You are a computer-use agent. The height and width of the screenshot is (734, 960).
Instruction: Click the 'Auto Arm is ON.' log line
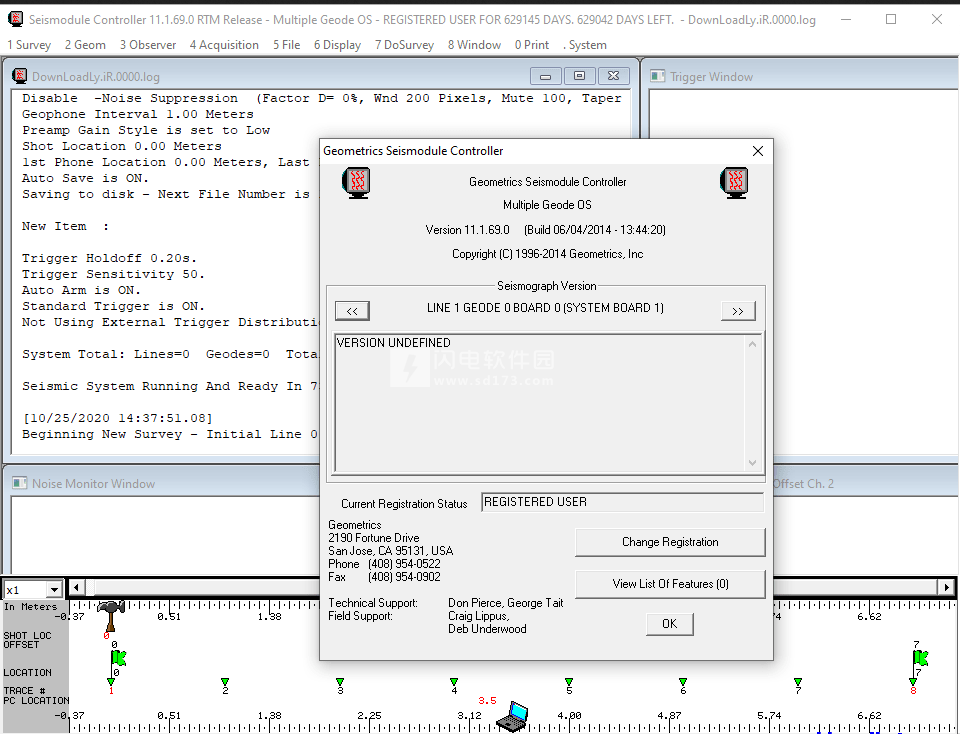[x=81, y=290]
